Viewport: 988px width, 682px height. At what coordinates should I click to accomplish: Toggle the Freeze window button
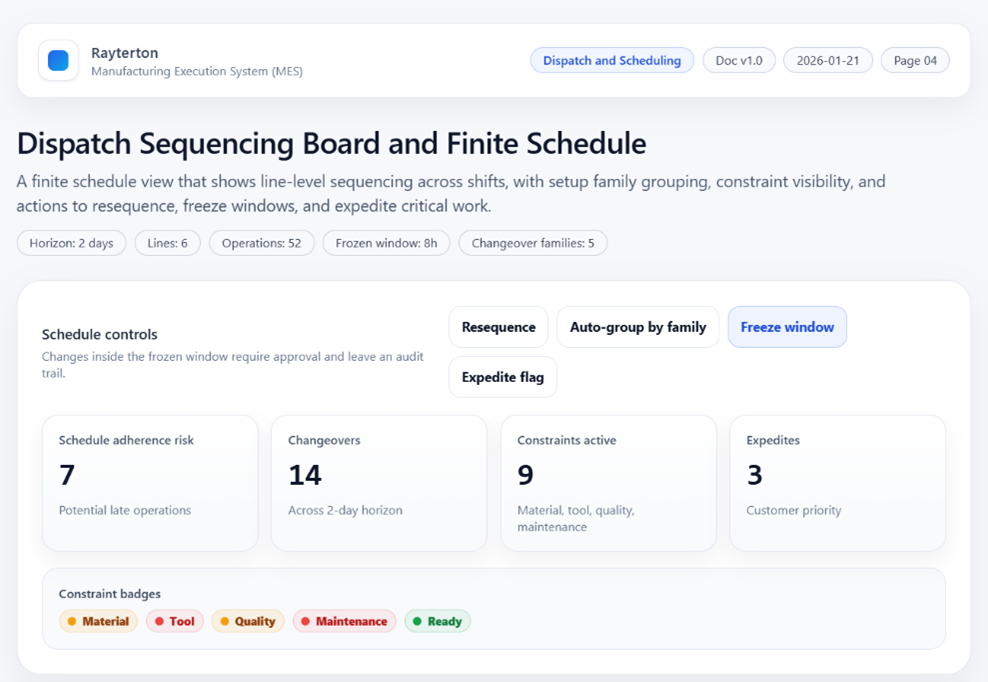[x=787, y=327]
